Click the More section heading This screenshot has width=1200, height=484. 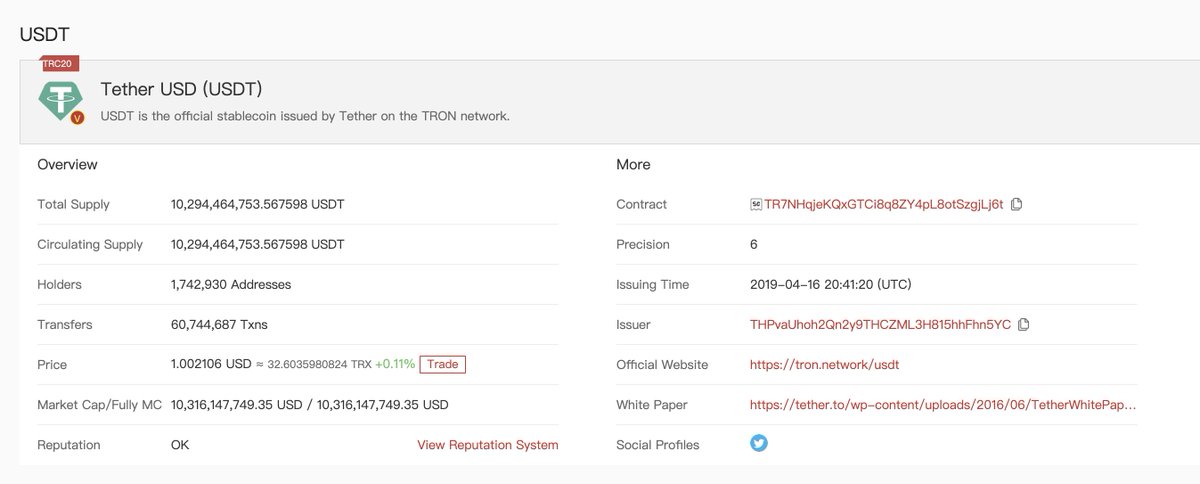[x=633, y=164]
